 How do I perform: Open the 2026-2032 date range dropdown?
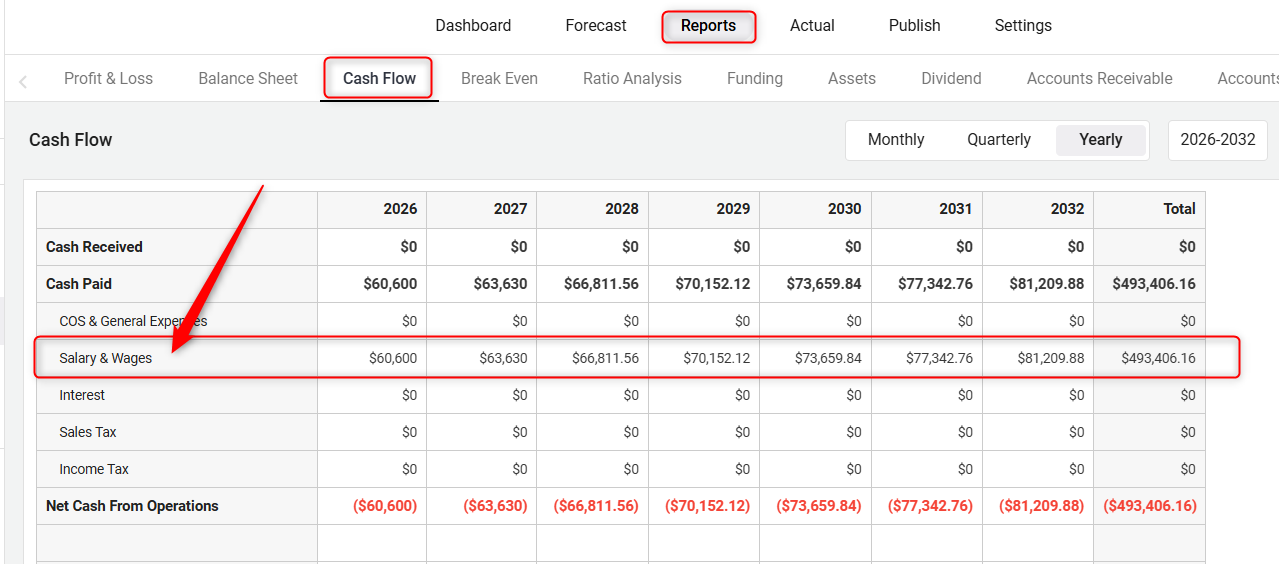point(1218,140)
